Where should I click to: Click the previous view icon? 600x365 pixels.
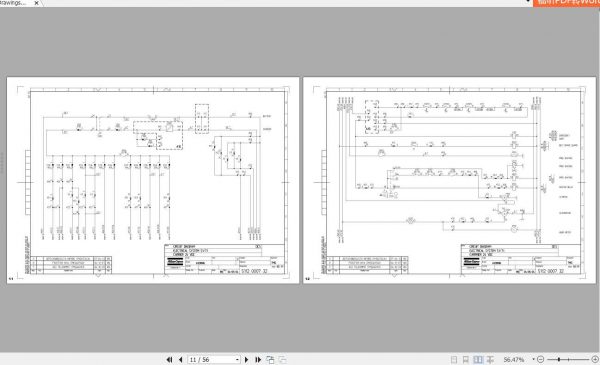tap(270, 360)
